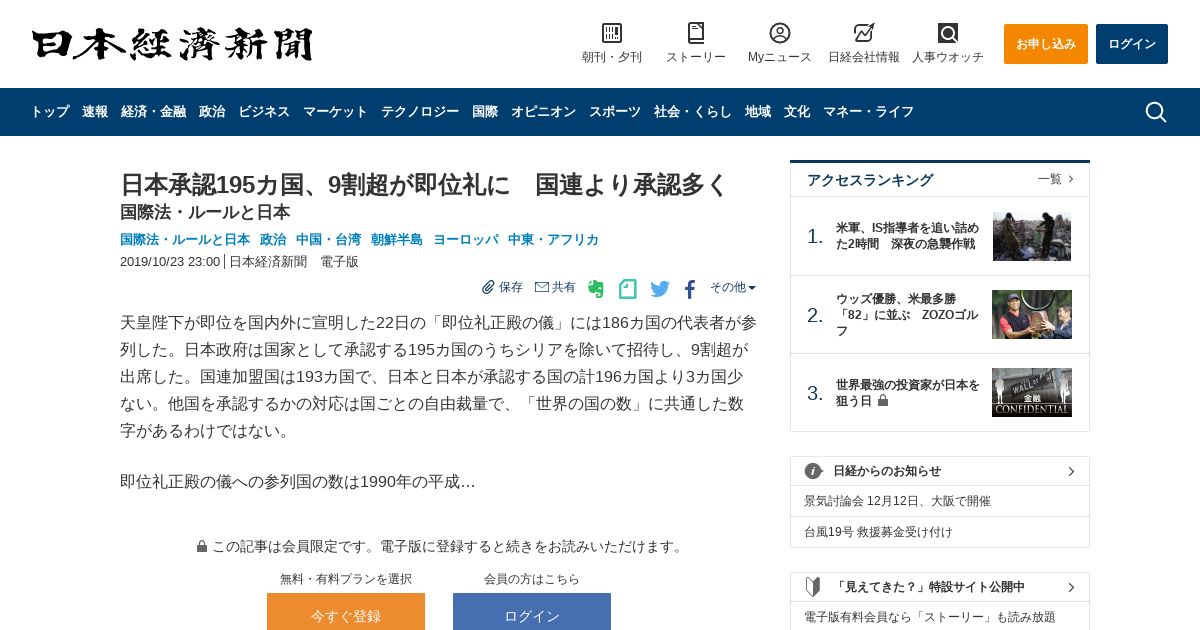This screenshot has height=630, width=1200.
Task: Share the article with the green note icon
Action: tap(628, 289)
